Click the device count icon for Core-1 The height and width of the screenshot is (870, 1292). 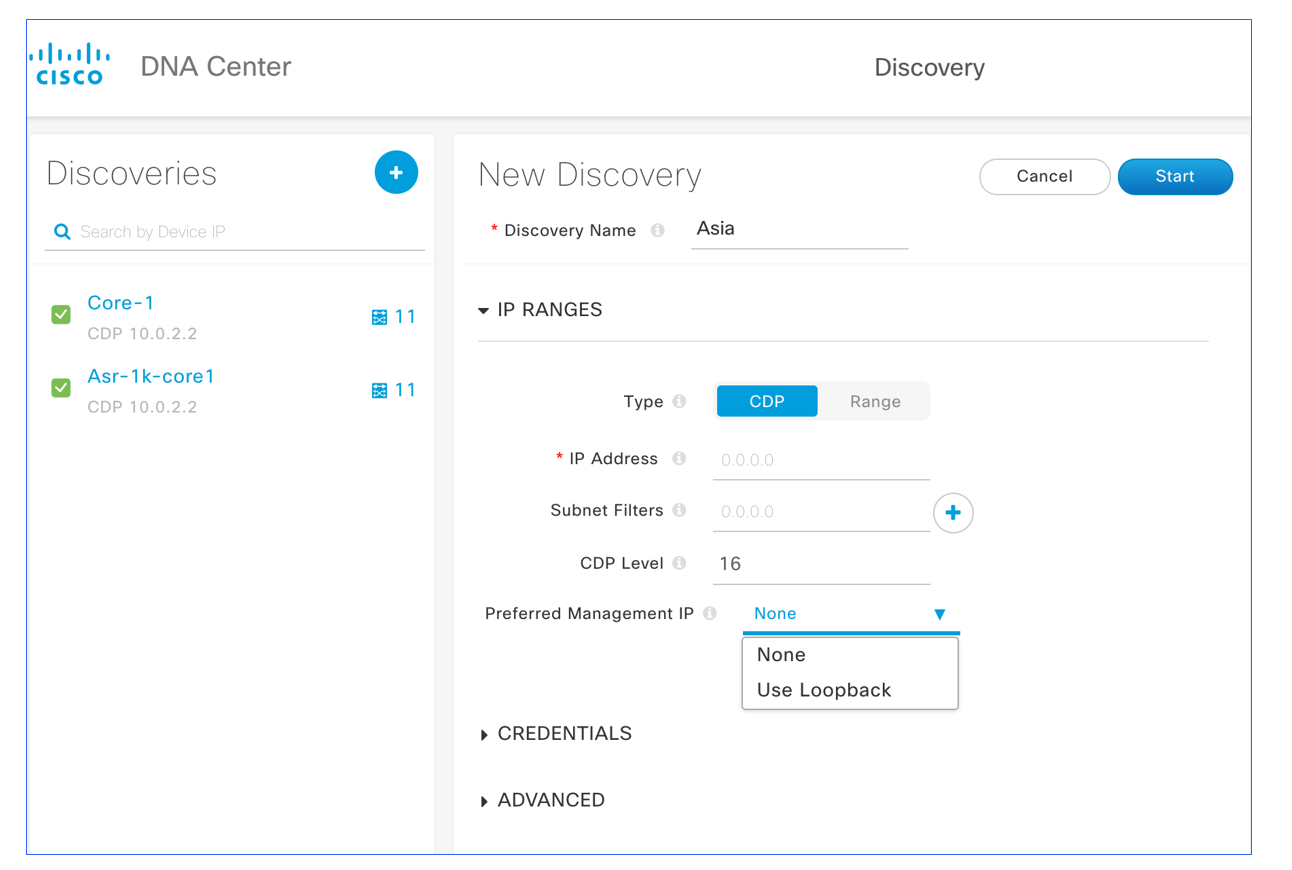point(379,317)
